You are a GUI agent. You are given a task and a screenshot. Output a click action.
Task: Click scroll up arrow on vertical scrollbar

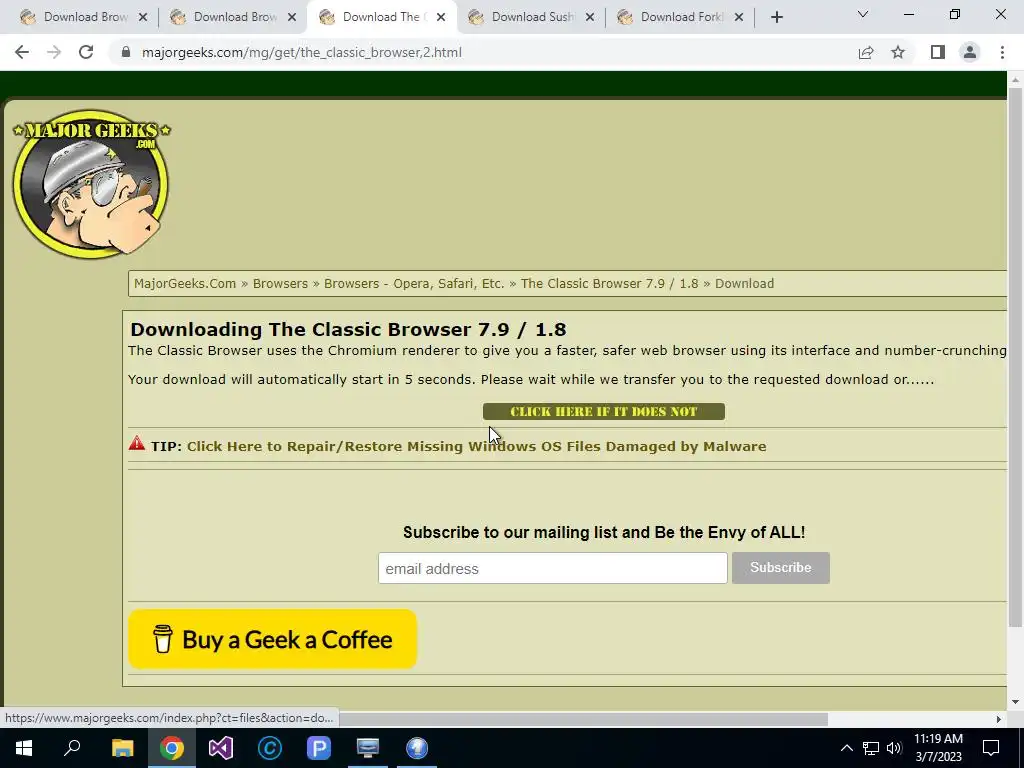(1015, 80)
